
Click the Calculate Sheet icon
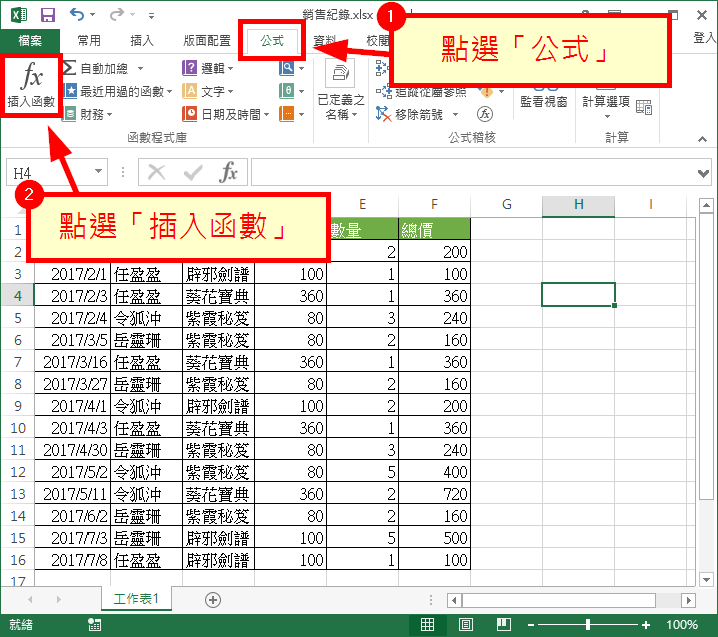644,107
